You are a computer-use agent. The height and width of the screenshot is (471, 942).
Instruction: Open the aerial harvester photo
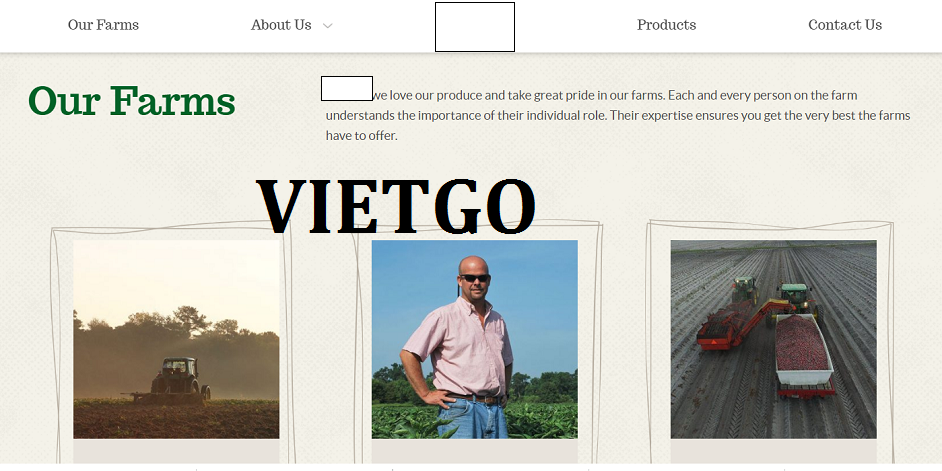pos(773,339)
